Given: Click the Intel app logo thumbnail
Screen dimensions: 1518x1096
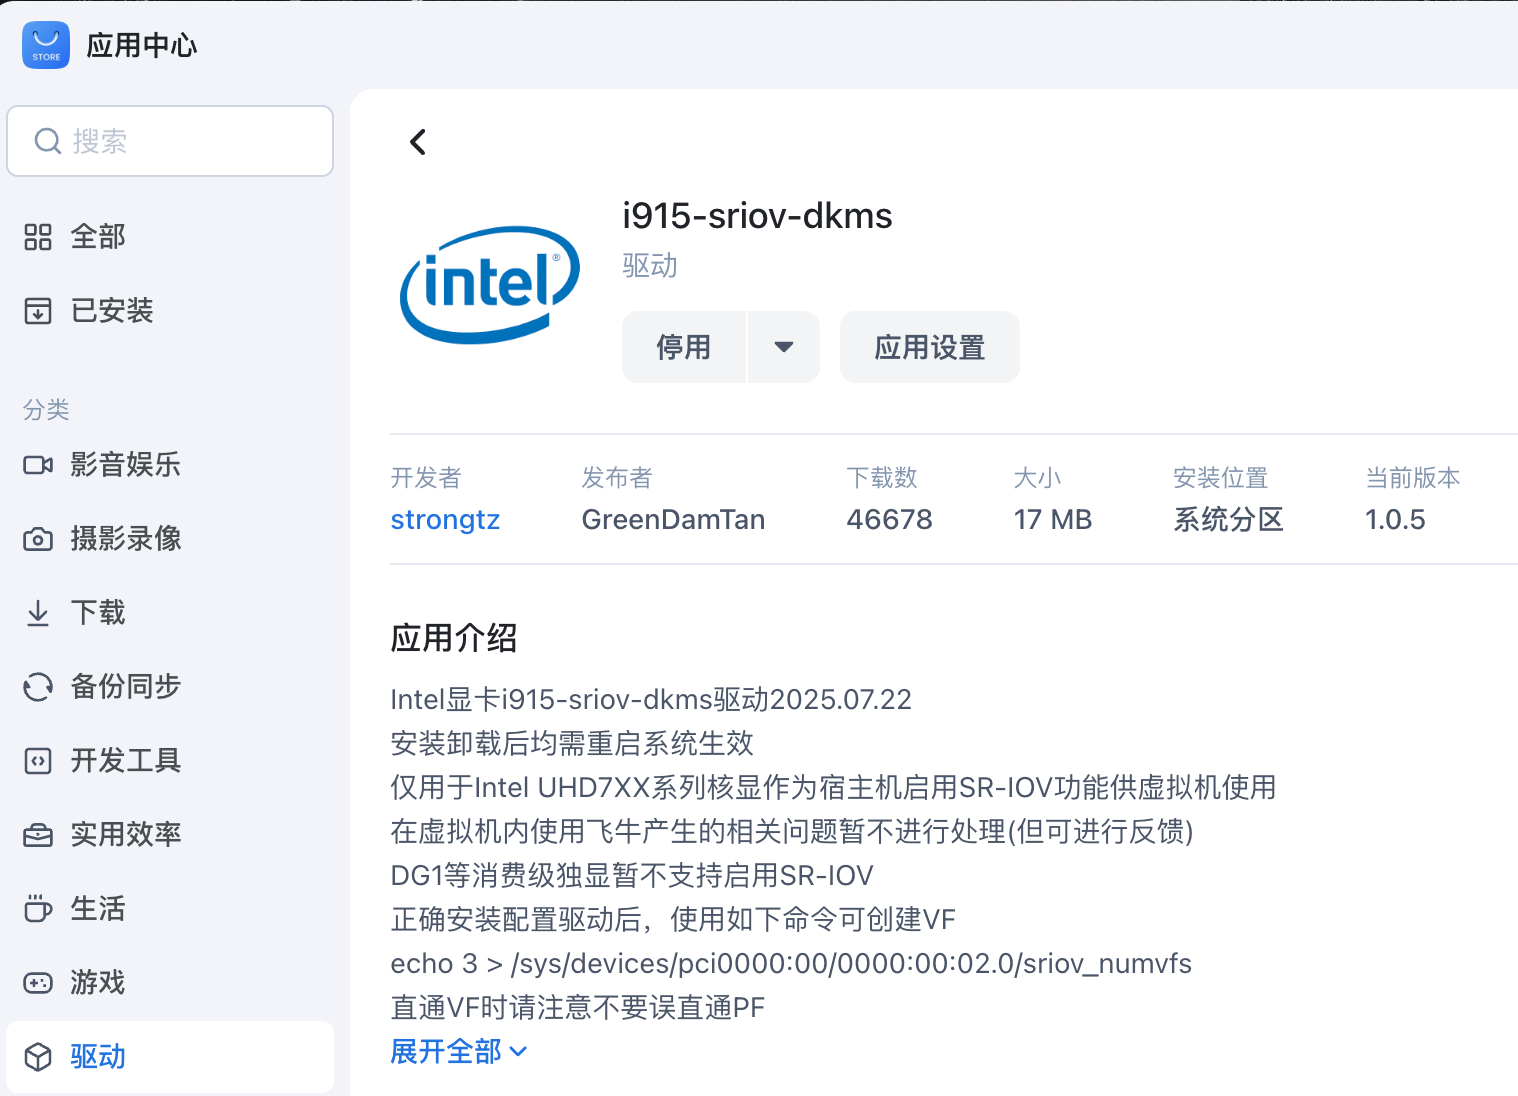Looking at the screenshot, I should (x=490, y=284).
